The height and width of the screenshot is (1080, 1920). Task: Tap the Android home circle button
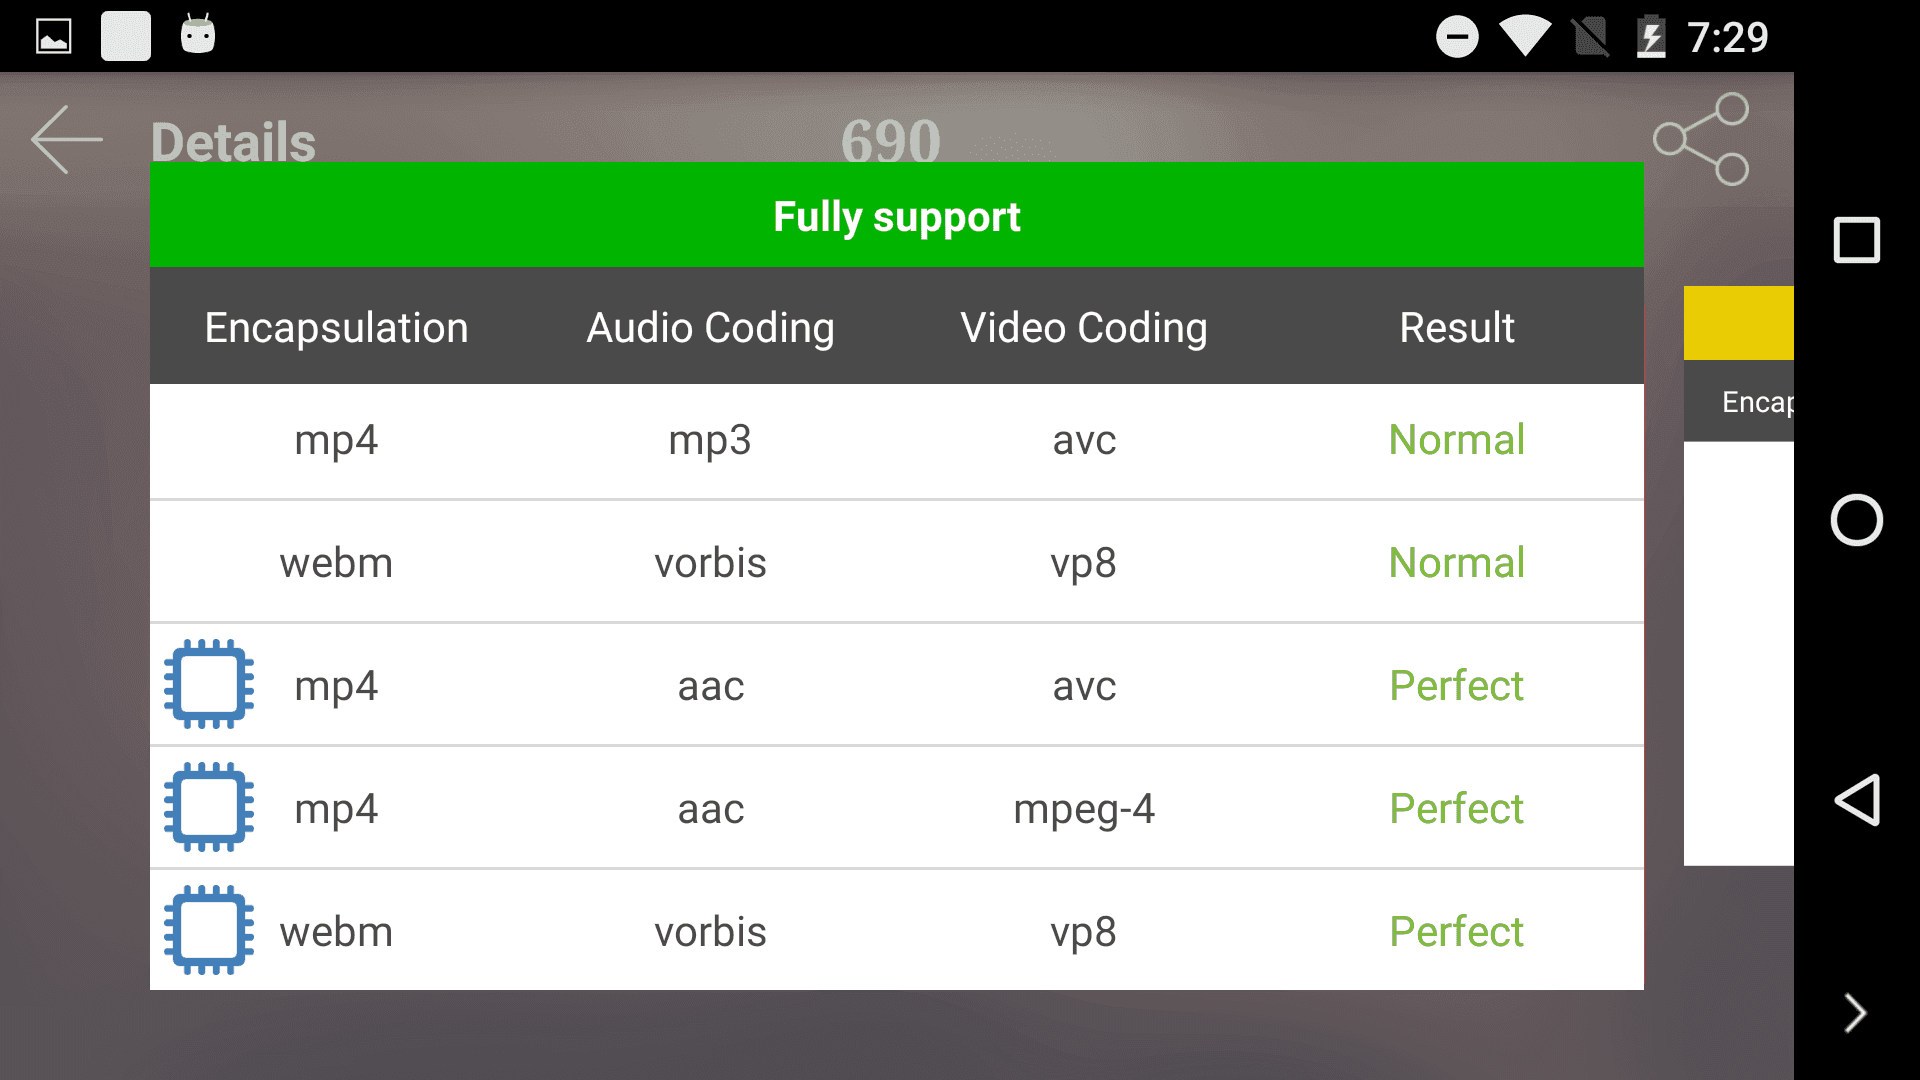click(x=1857, y=520)
